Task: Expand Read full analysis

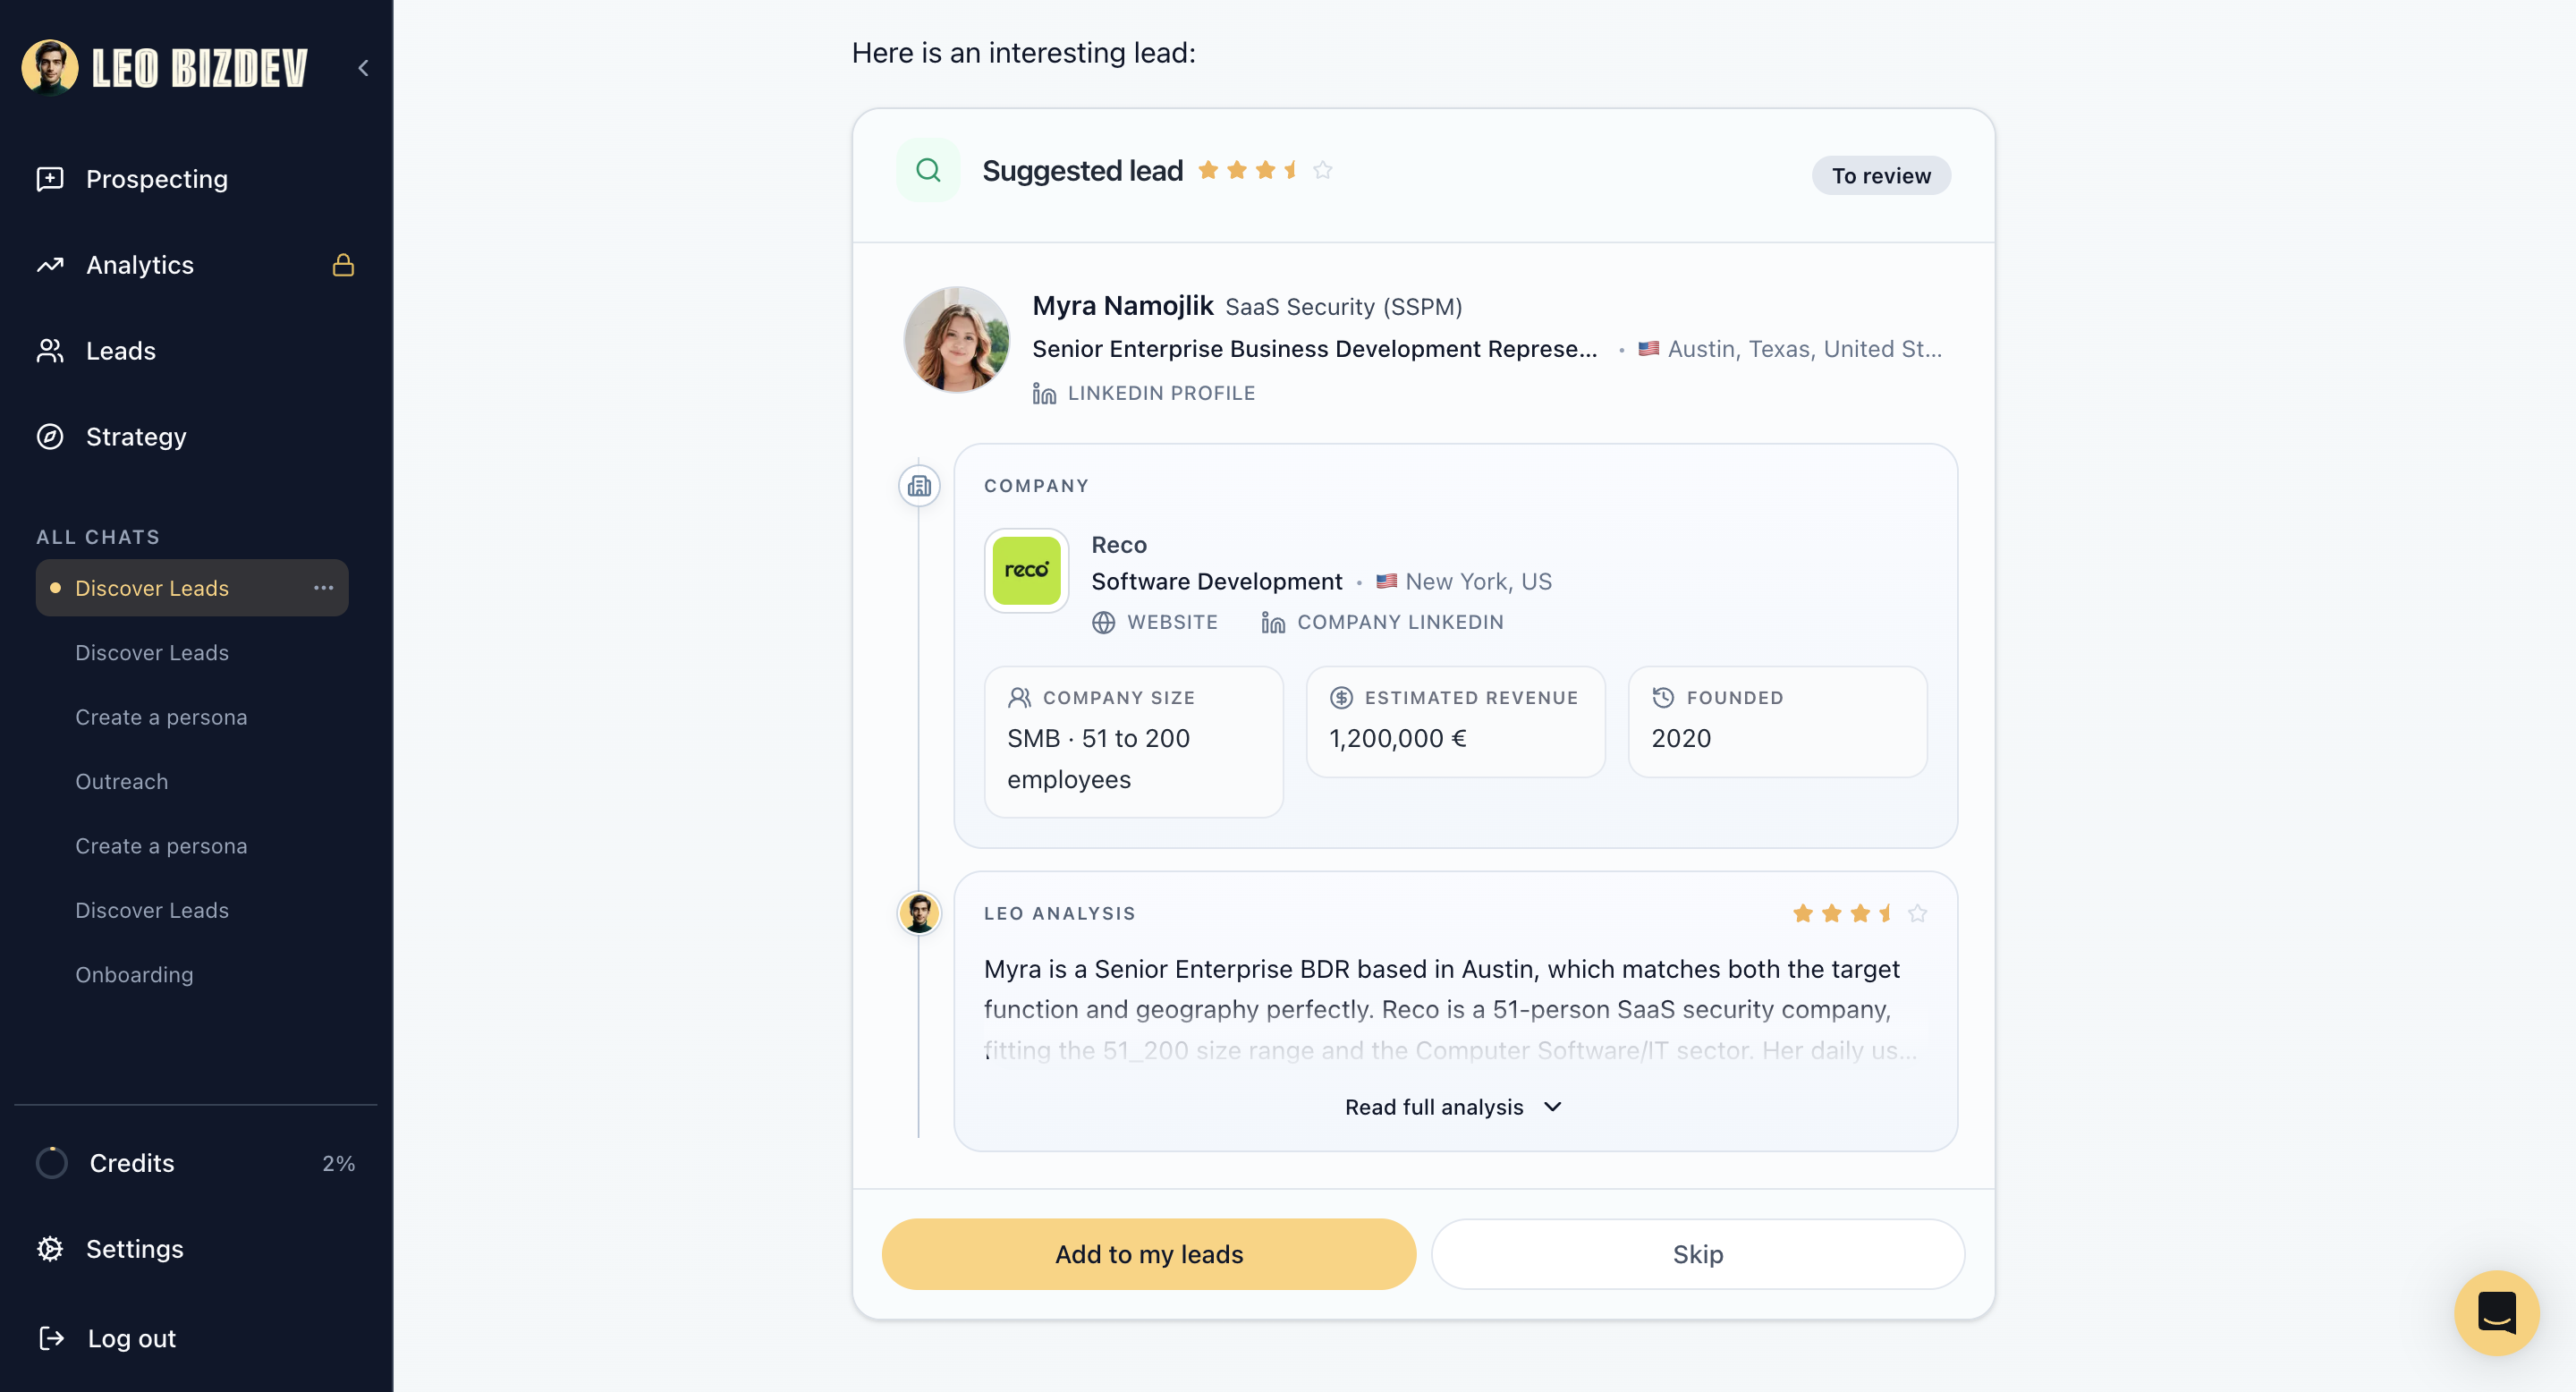Action: point(1455,1107)
